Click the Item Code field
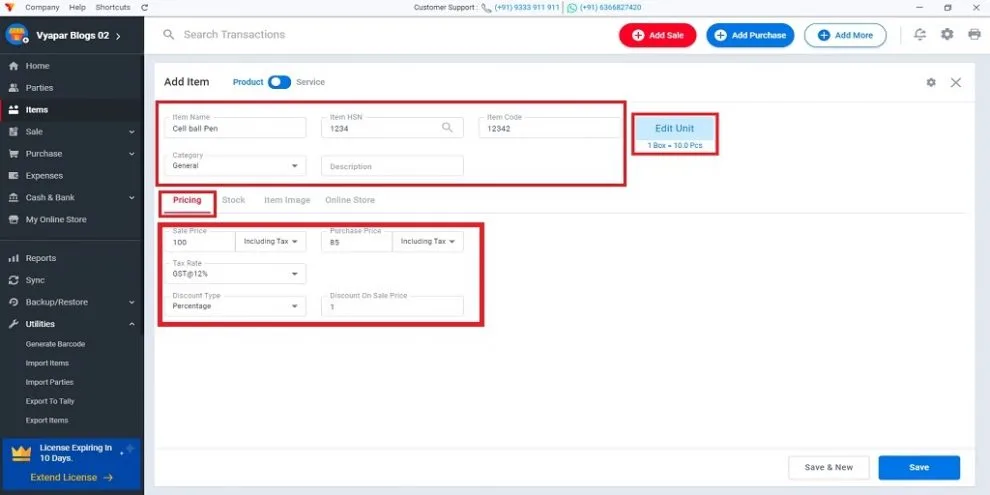Image resolution: width=990 pixels, height=495 pixels. point(549,128)
